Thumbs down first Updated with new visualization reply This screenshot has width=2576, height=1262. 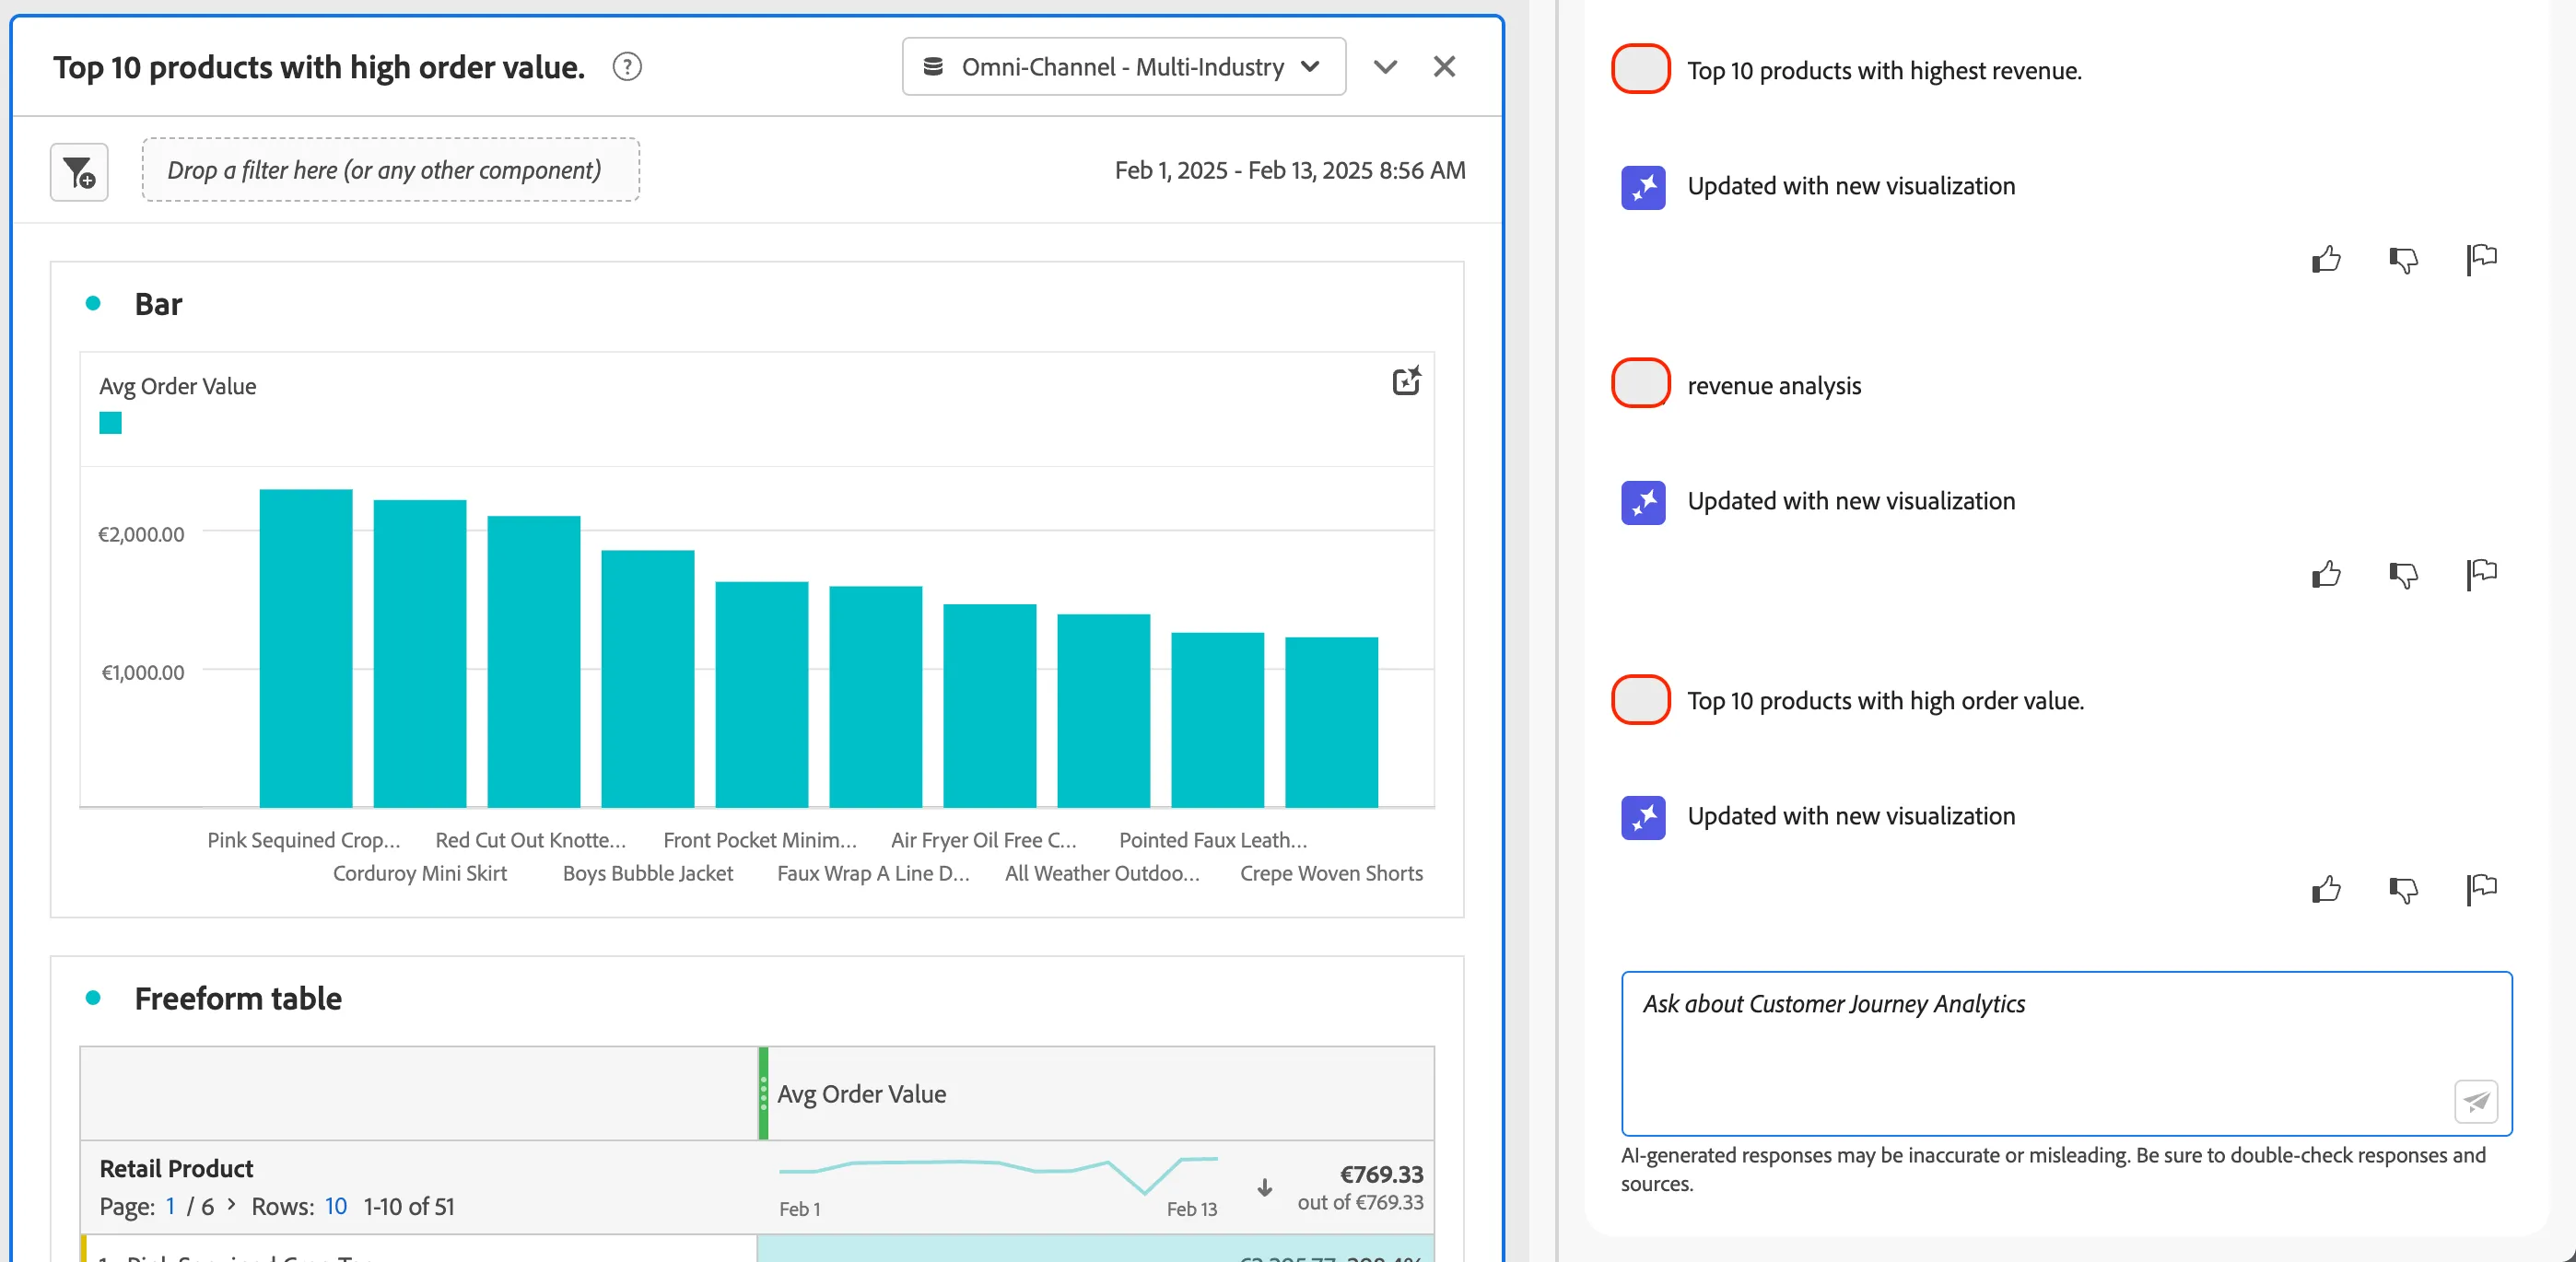tap(2403, 260)
